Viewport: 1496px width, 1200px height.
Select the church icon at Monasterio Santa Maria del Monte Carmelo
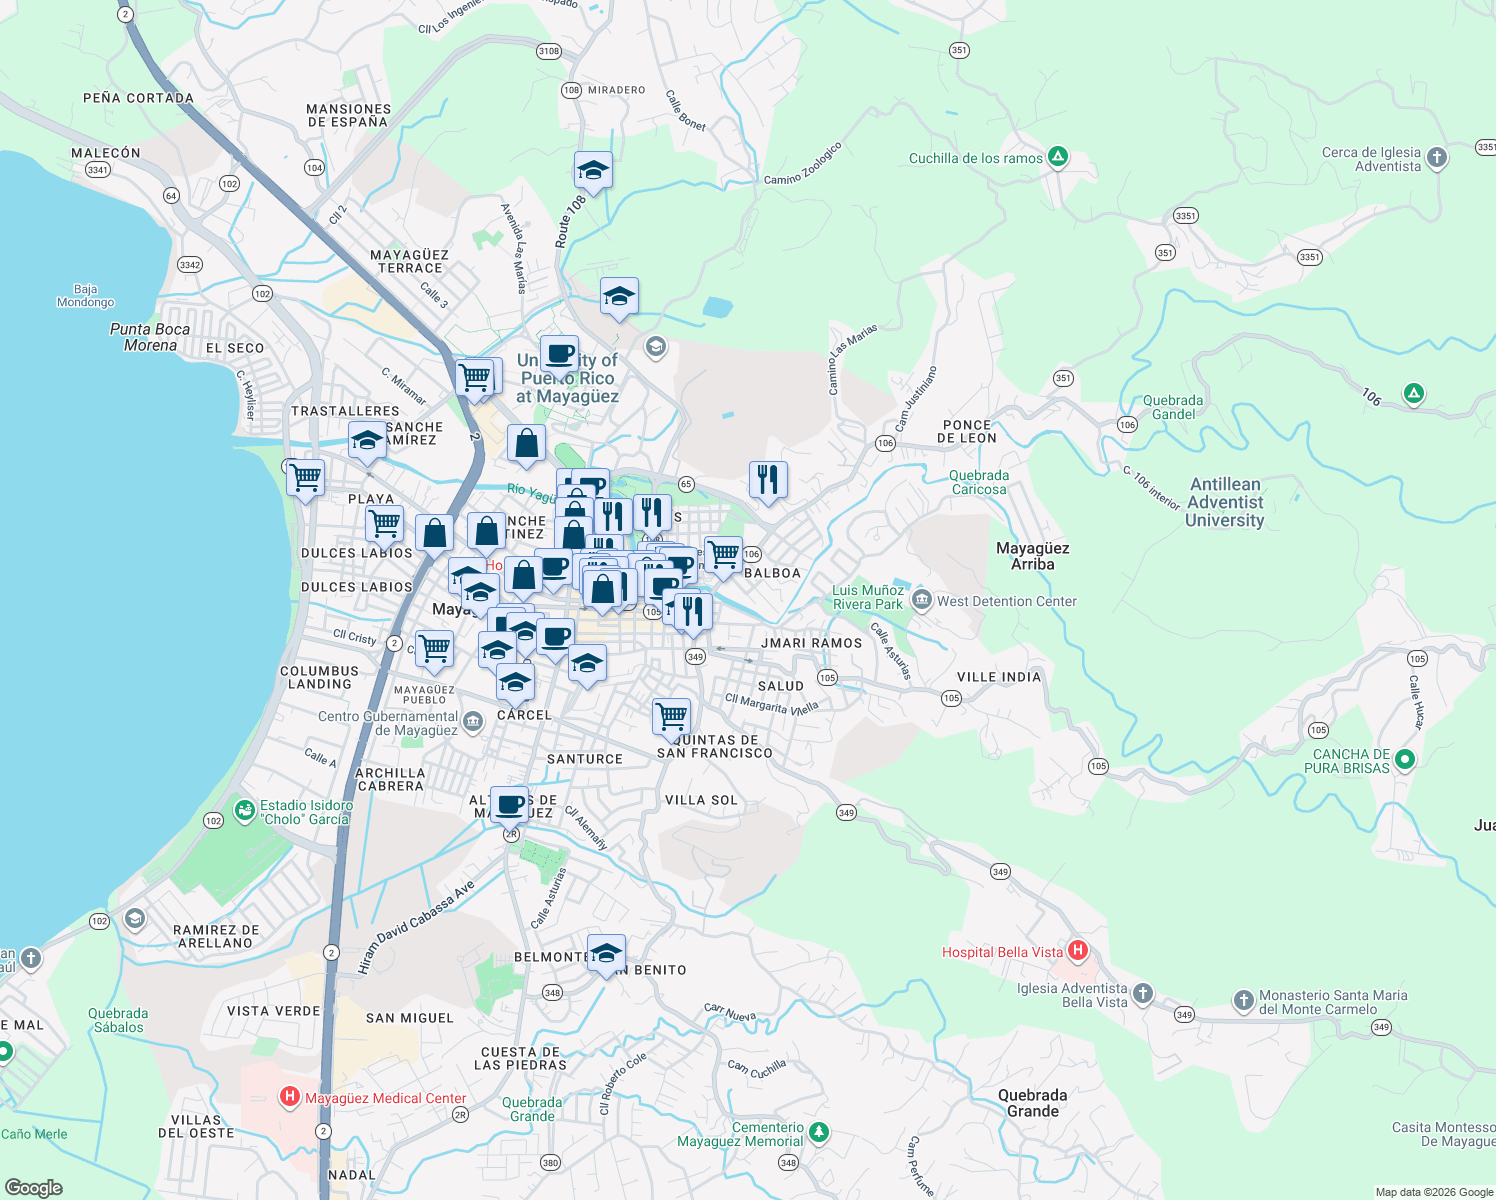tap(1244, 1000)
